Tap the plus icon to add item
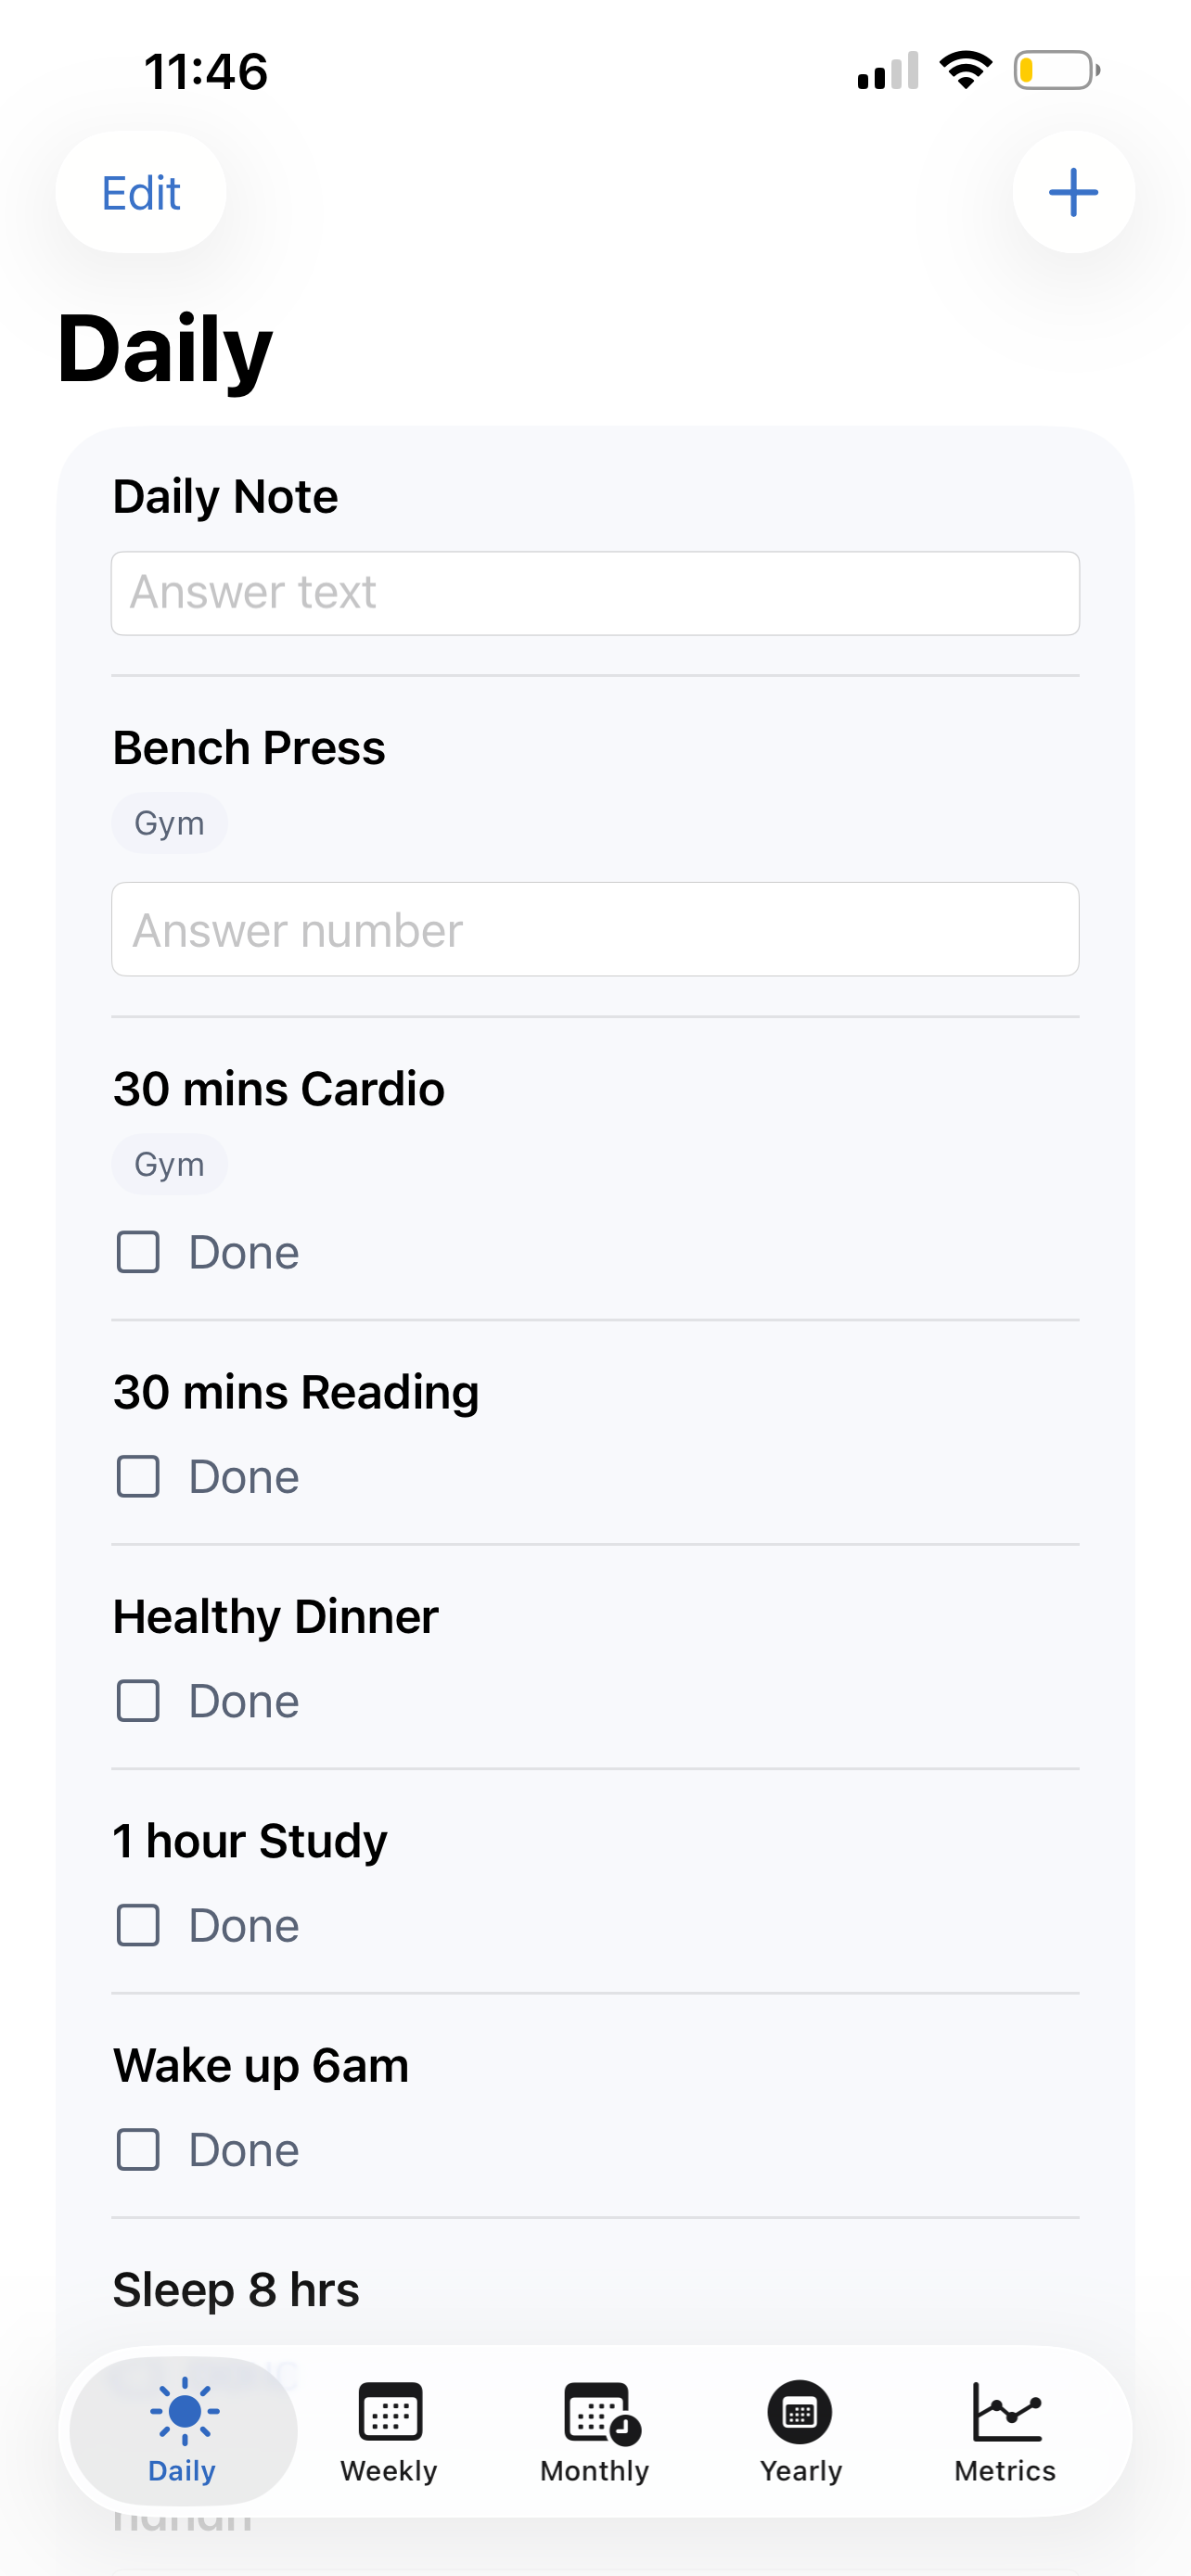This screenshot has width=1191, height=2576. 1073,192
